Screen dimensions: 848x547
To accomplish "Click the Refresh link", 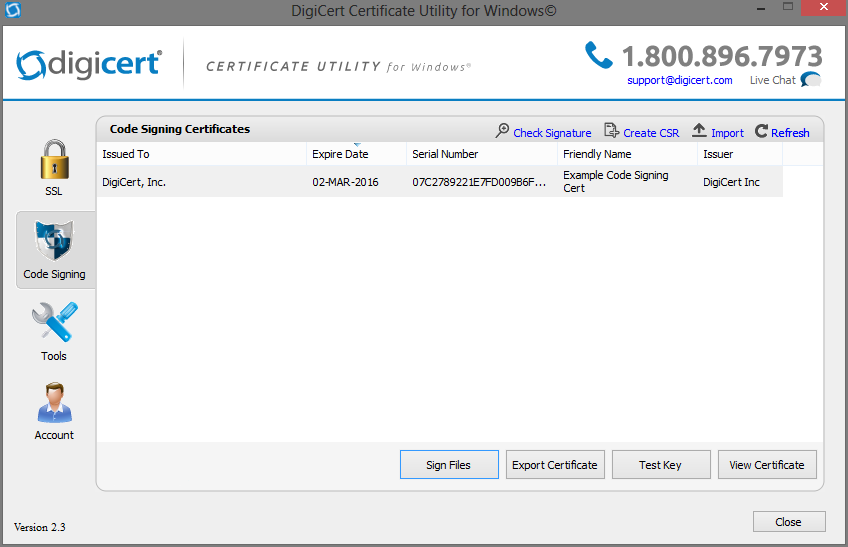I will [790, 133].
